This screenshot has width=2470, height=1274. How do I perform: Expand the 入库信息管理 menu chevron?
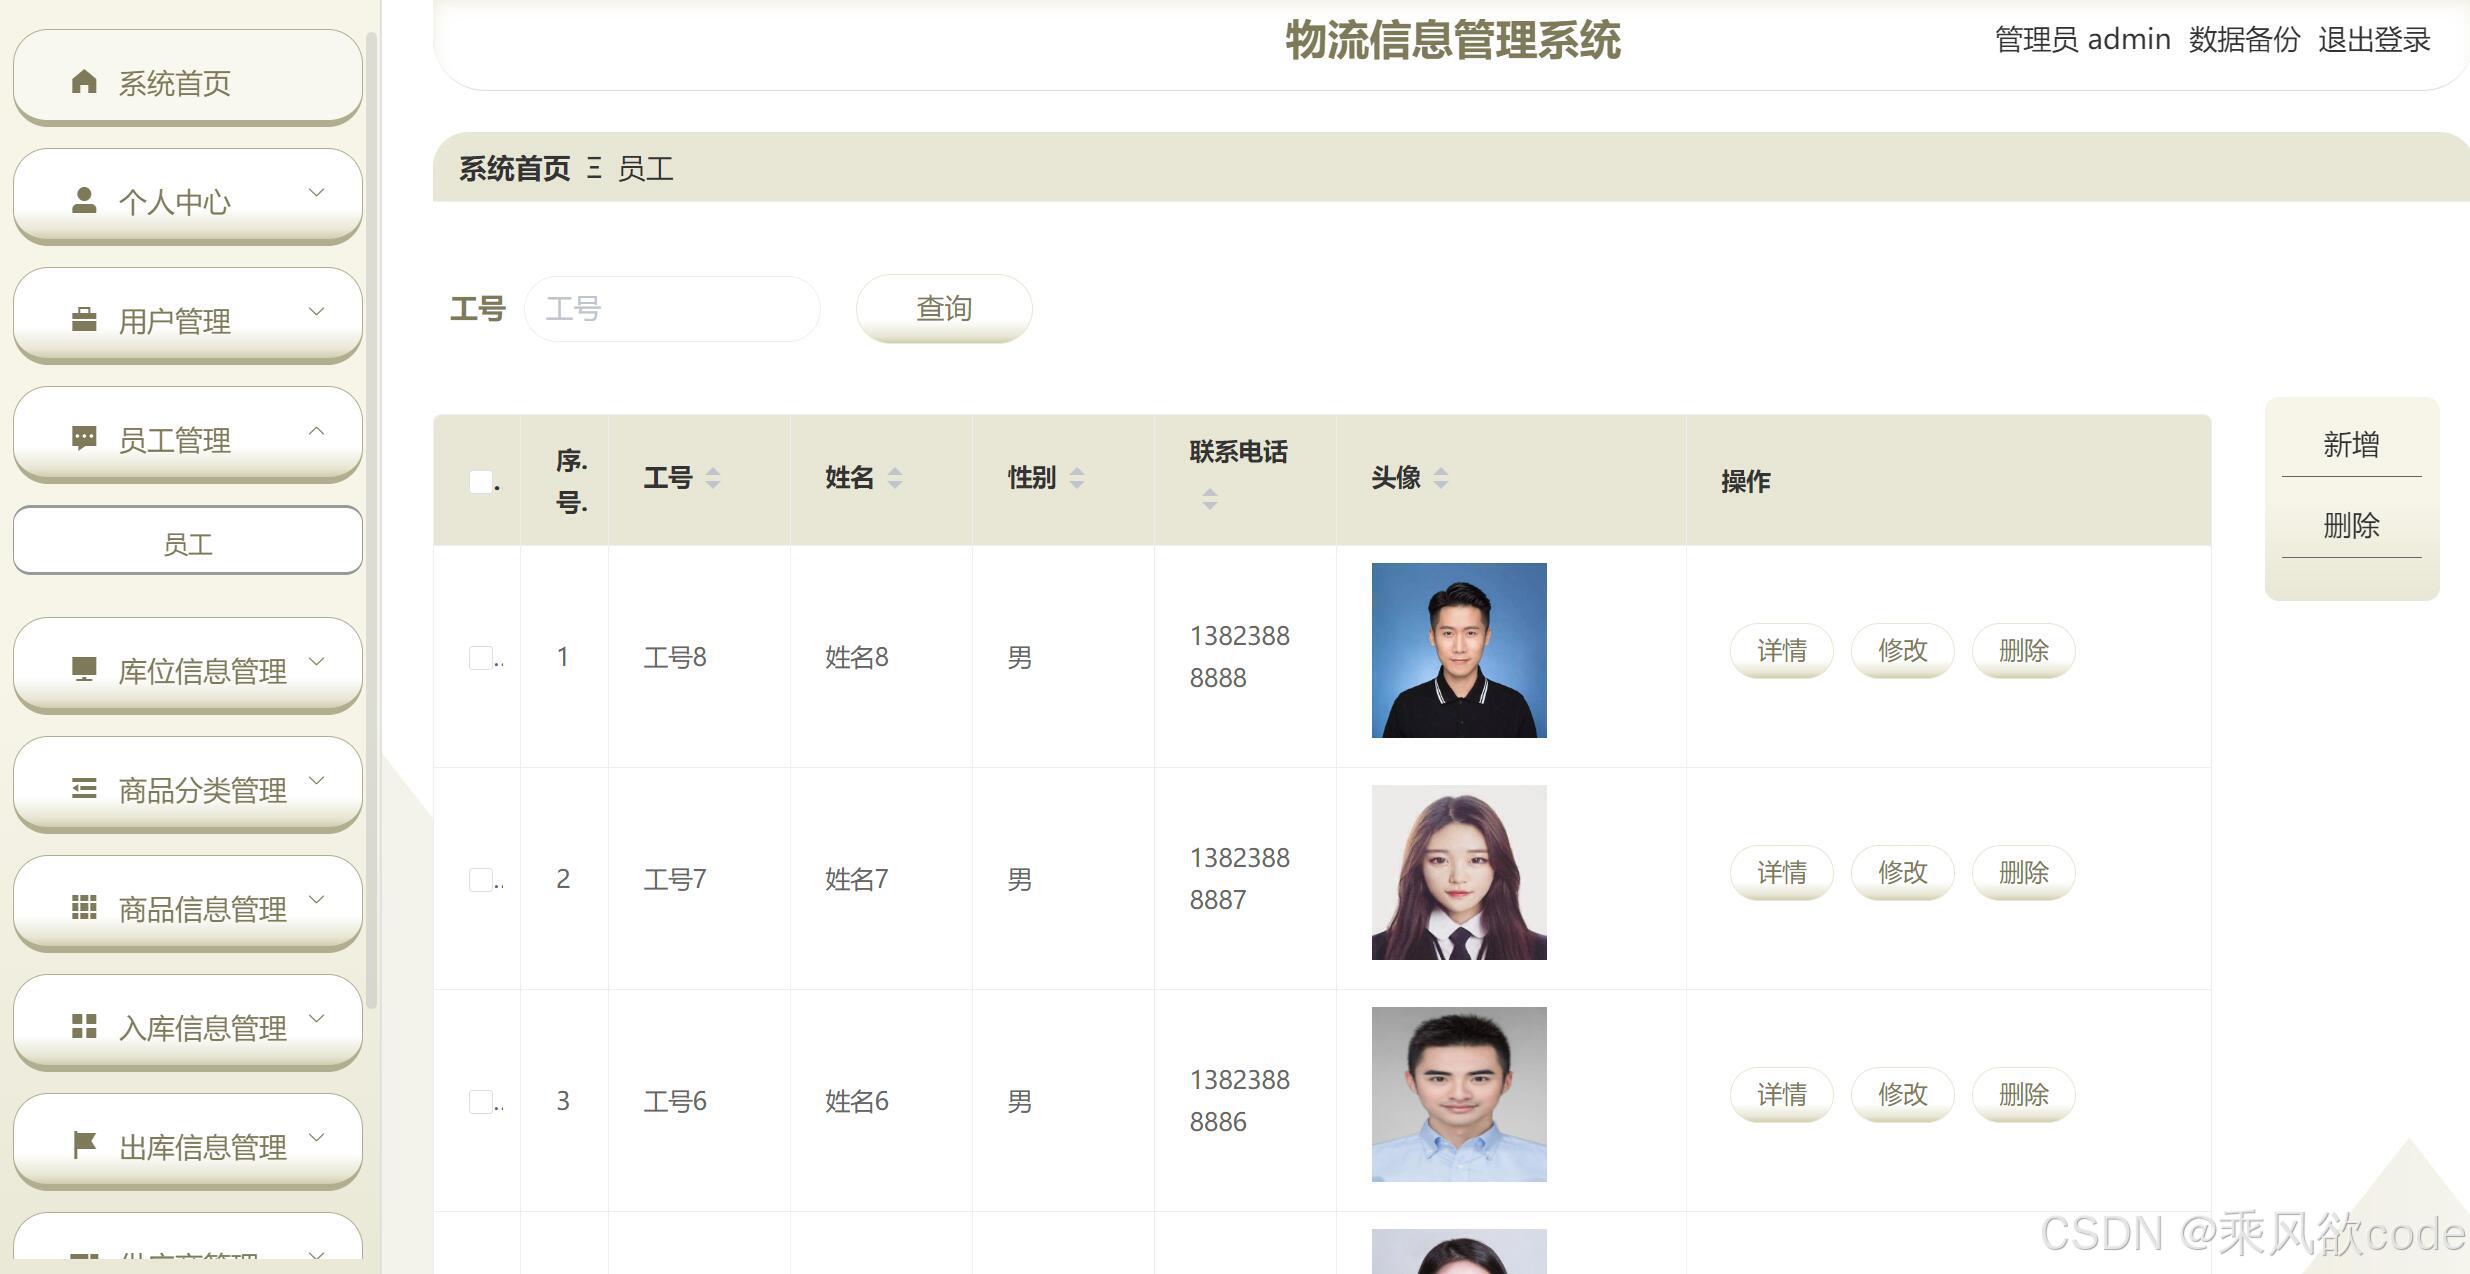[x=317, y=1018]
